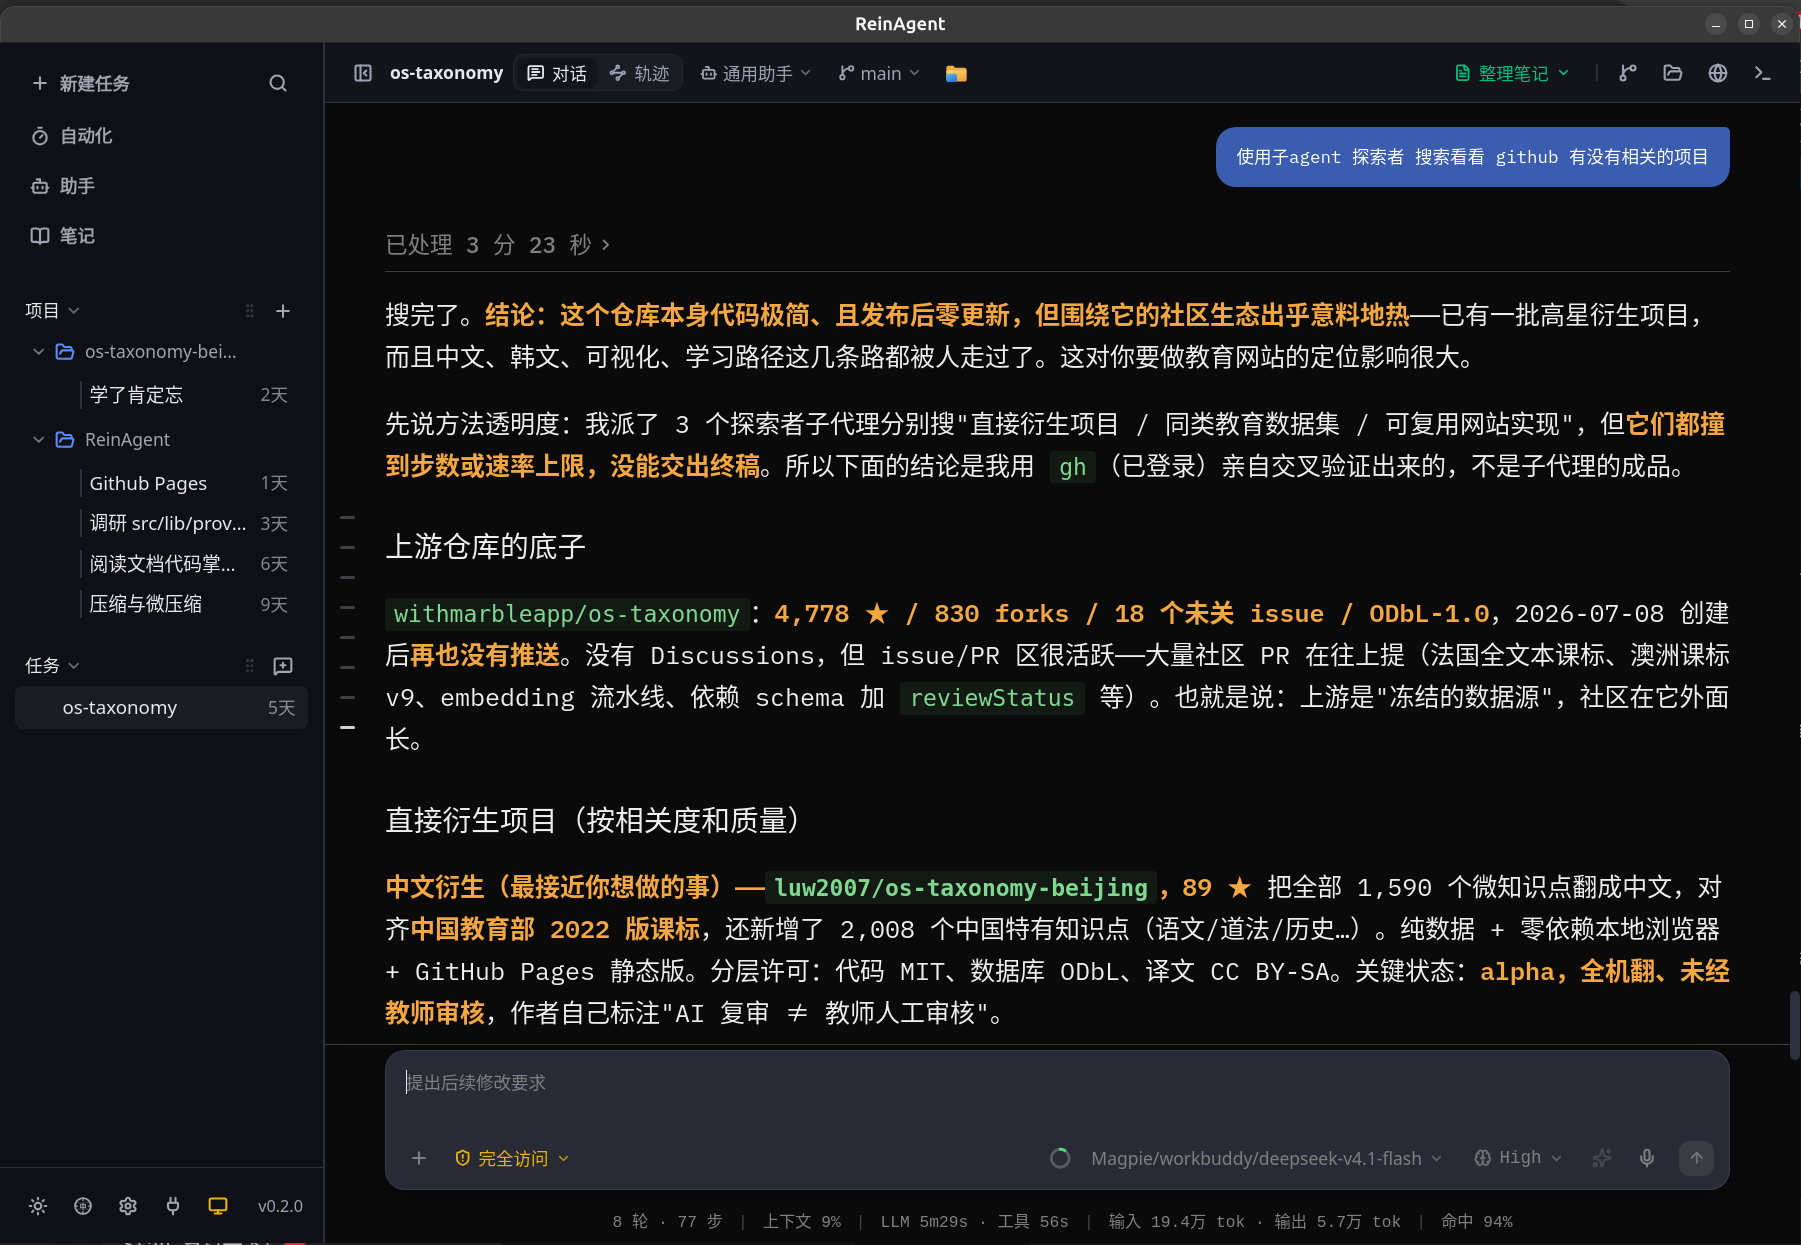The image size is (1801, 1245).
Task: Toggle the light theme sun icon
Action: coord(38,1206)
